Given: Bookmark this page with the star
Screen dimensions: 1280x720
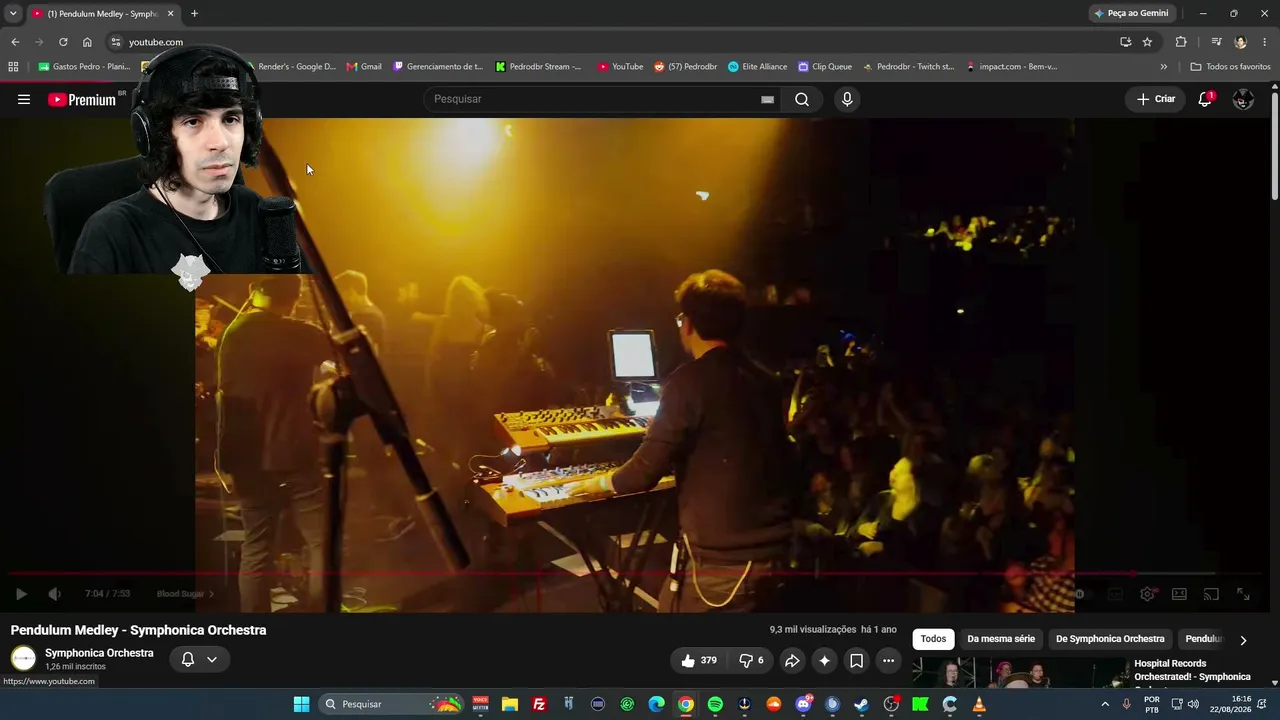Looking at the screenshot, I should point(1147,42).
